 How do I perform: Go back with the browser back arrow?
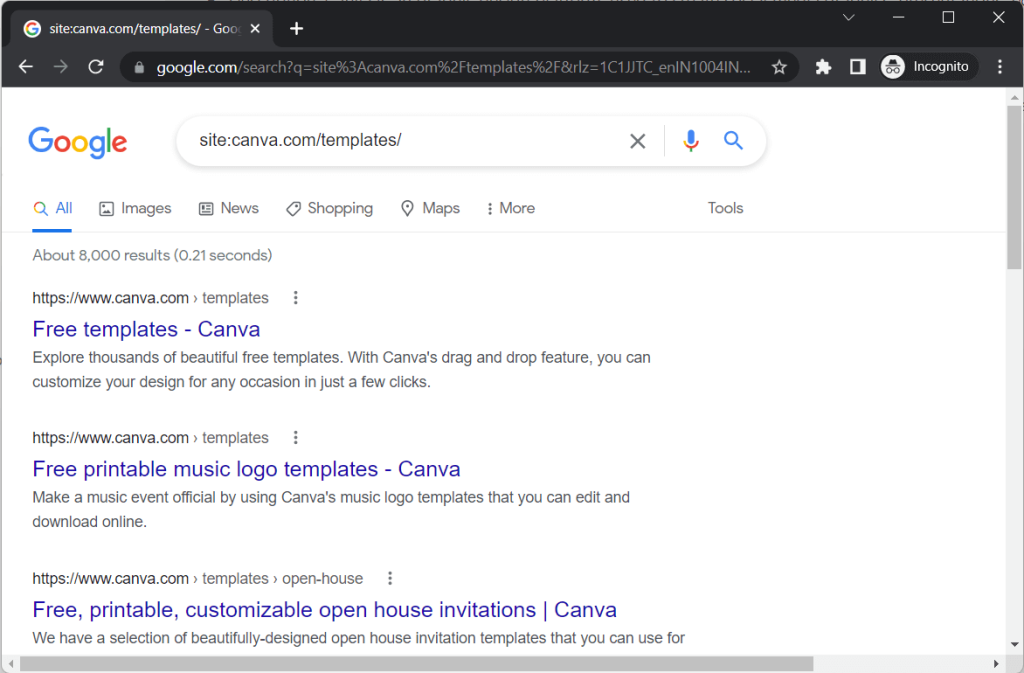pos(25,67)
